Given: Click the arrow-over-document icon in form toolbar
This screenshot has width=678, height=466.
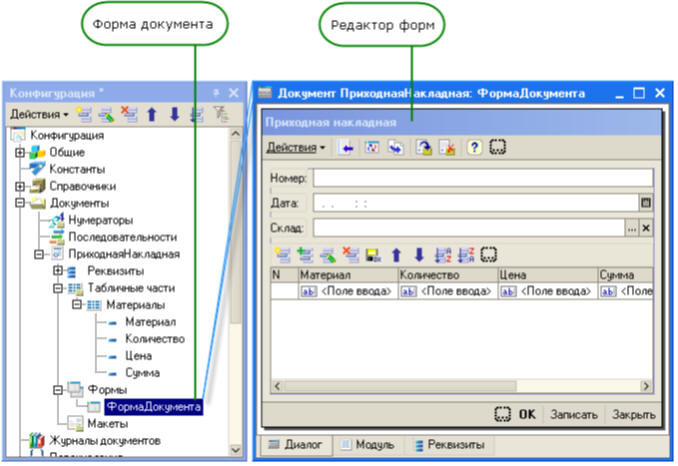Looking at the screenshot, I should coord(424,148).
